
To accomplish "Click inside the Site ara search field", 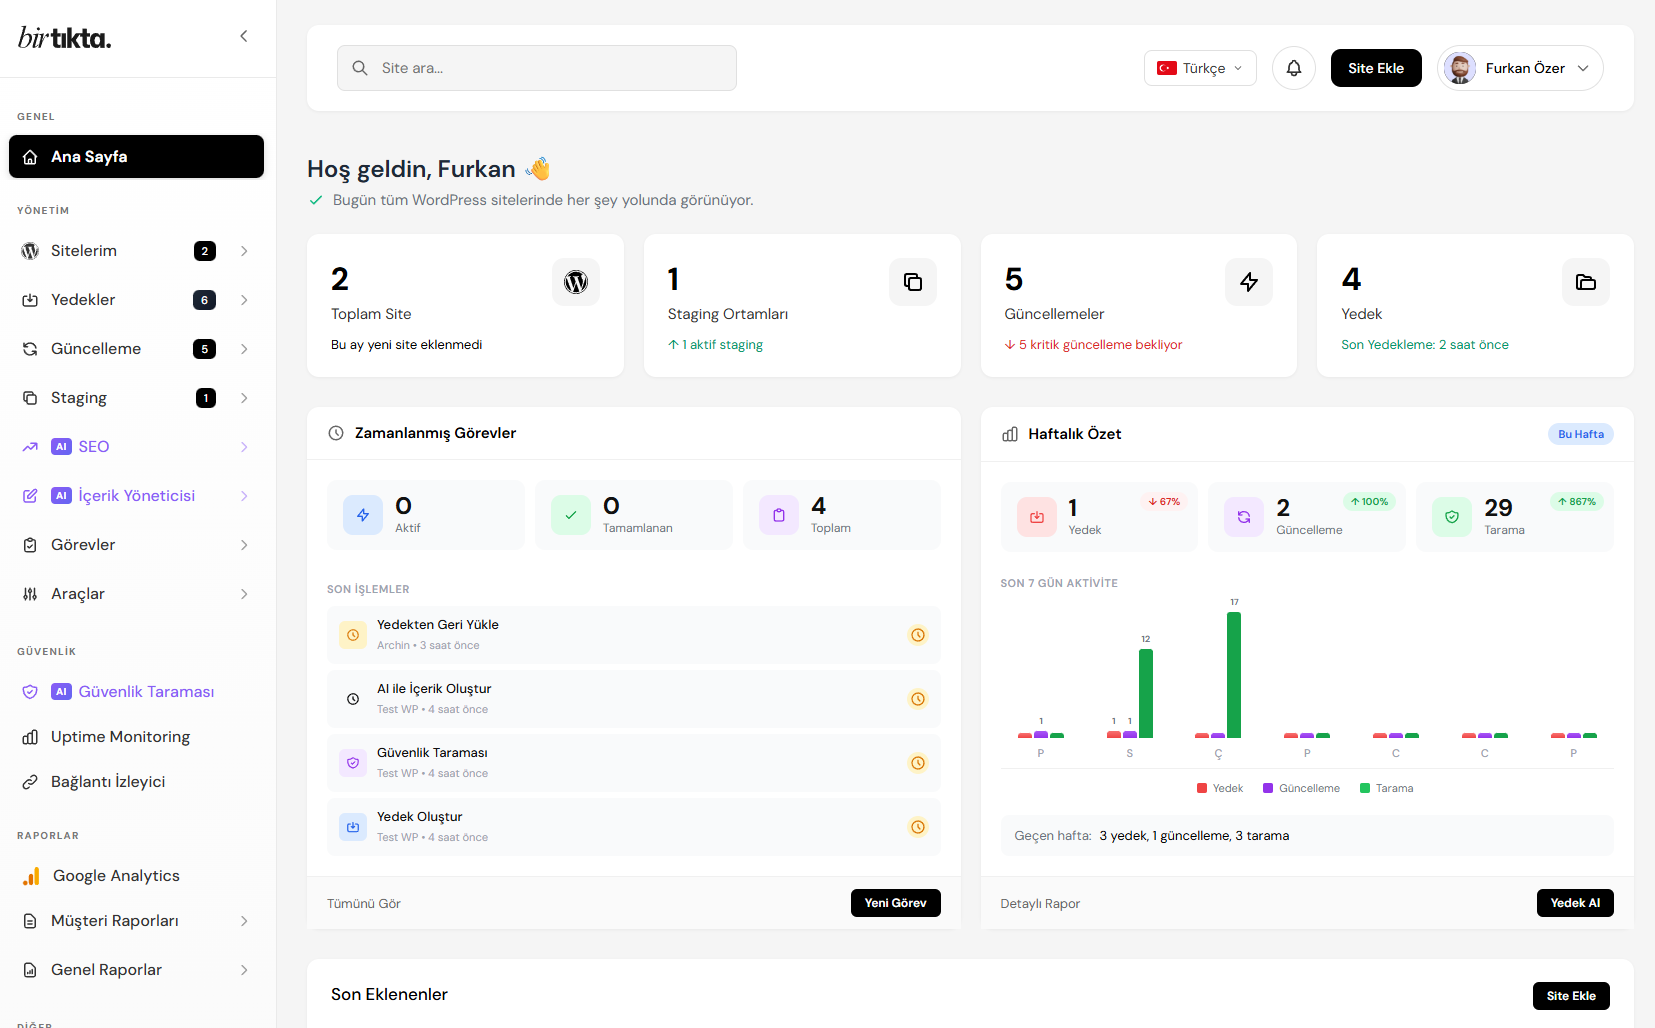I will [536, 67].
